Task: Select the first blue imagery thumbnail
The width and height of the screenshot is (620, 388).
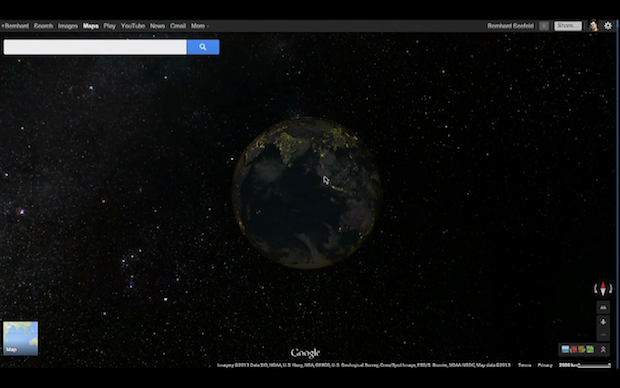Action: pos(565,349)
